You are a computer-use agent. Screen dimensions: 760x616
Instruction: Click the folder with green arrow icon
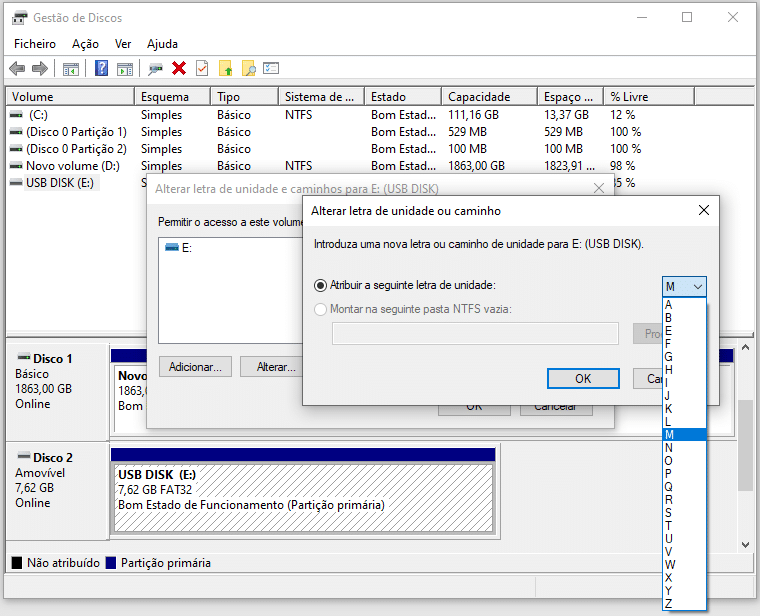point(226,68)
